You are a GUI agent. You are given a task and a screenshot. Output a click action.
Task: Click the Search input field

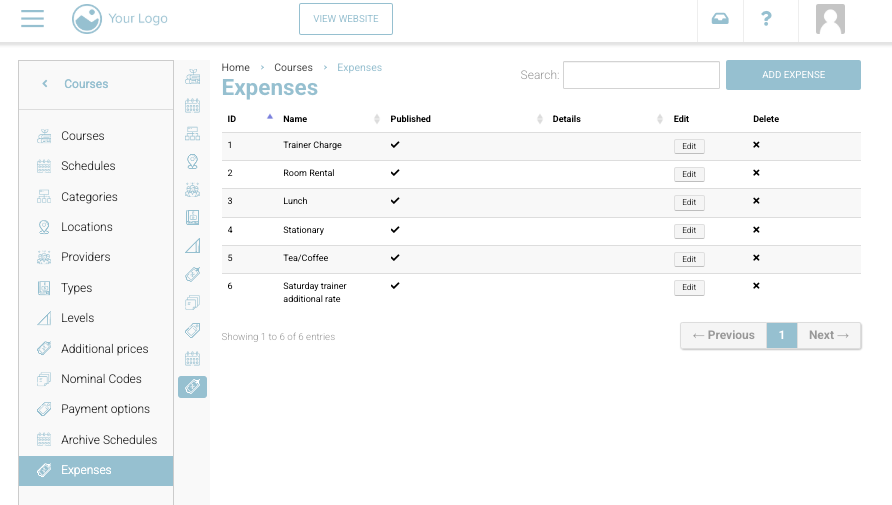[641, 75]
